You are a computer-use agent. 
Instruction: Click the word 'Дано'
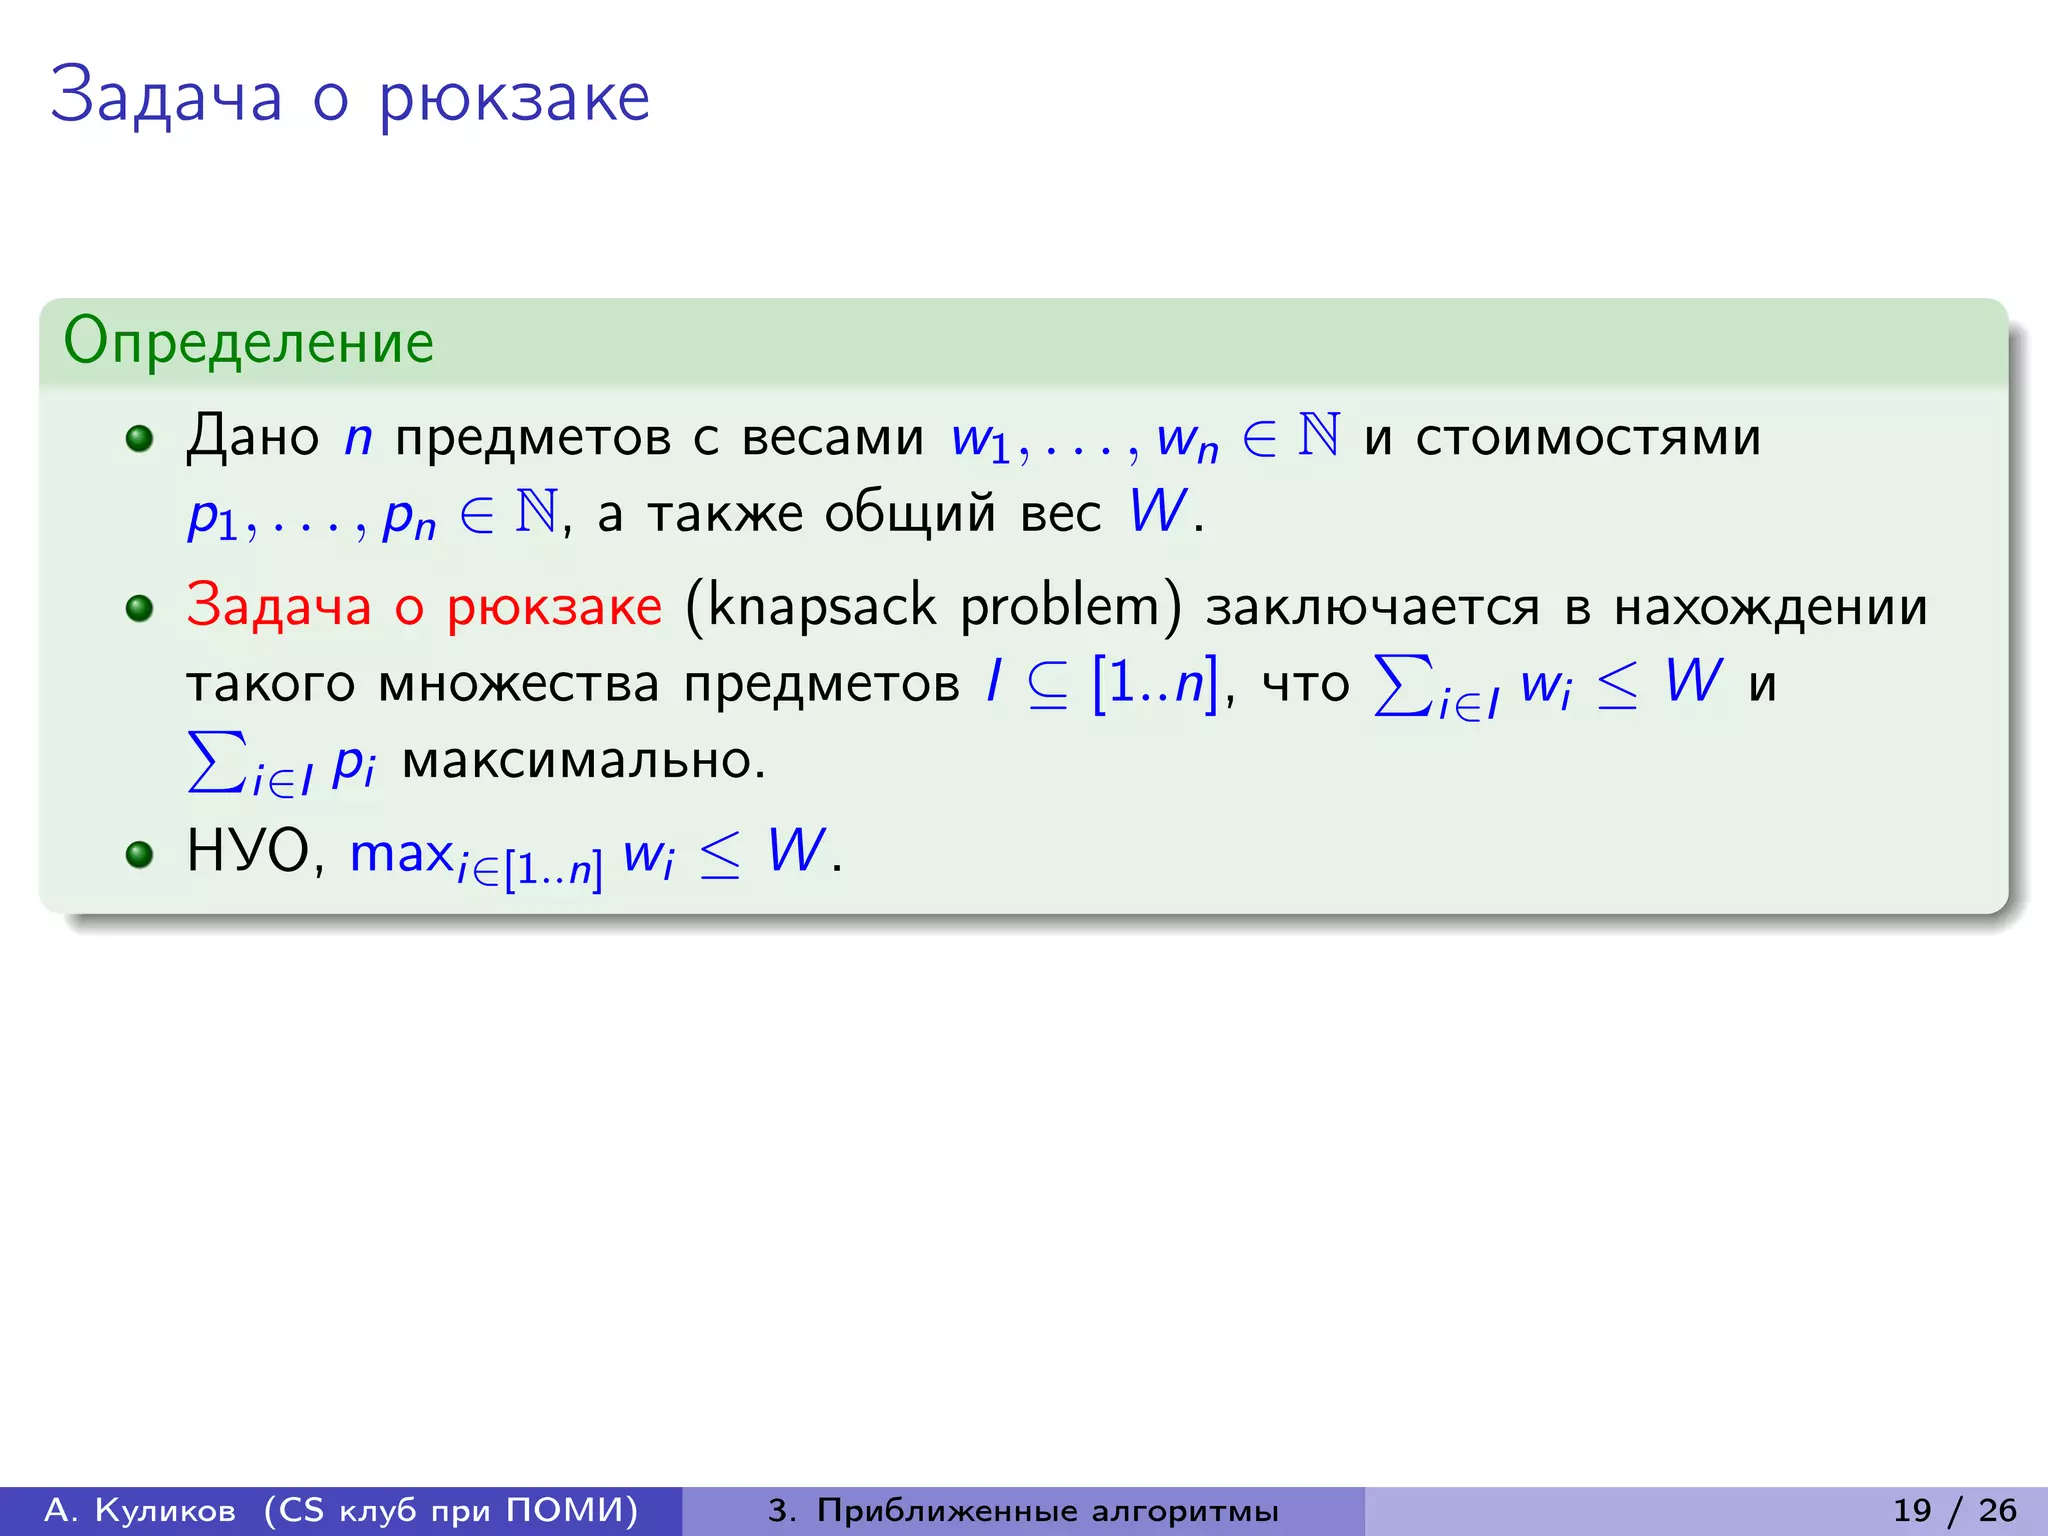(x=253, y=438)
